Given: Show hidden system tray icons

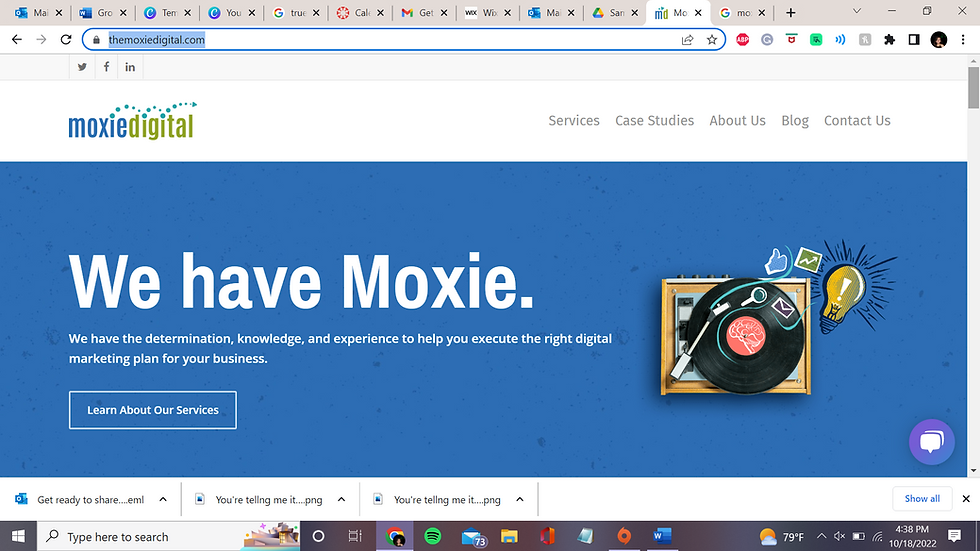Looking at the screenshot, I should pos(821,536).
